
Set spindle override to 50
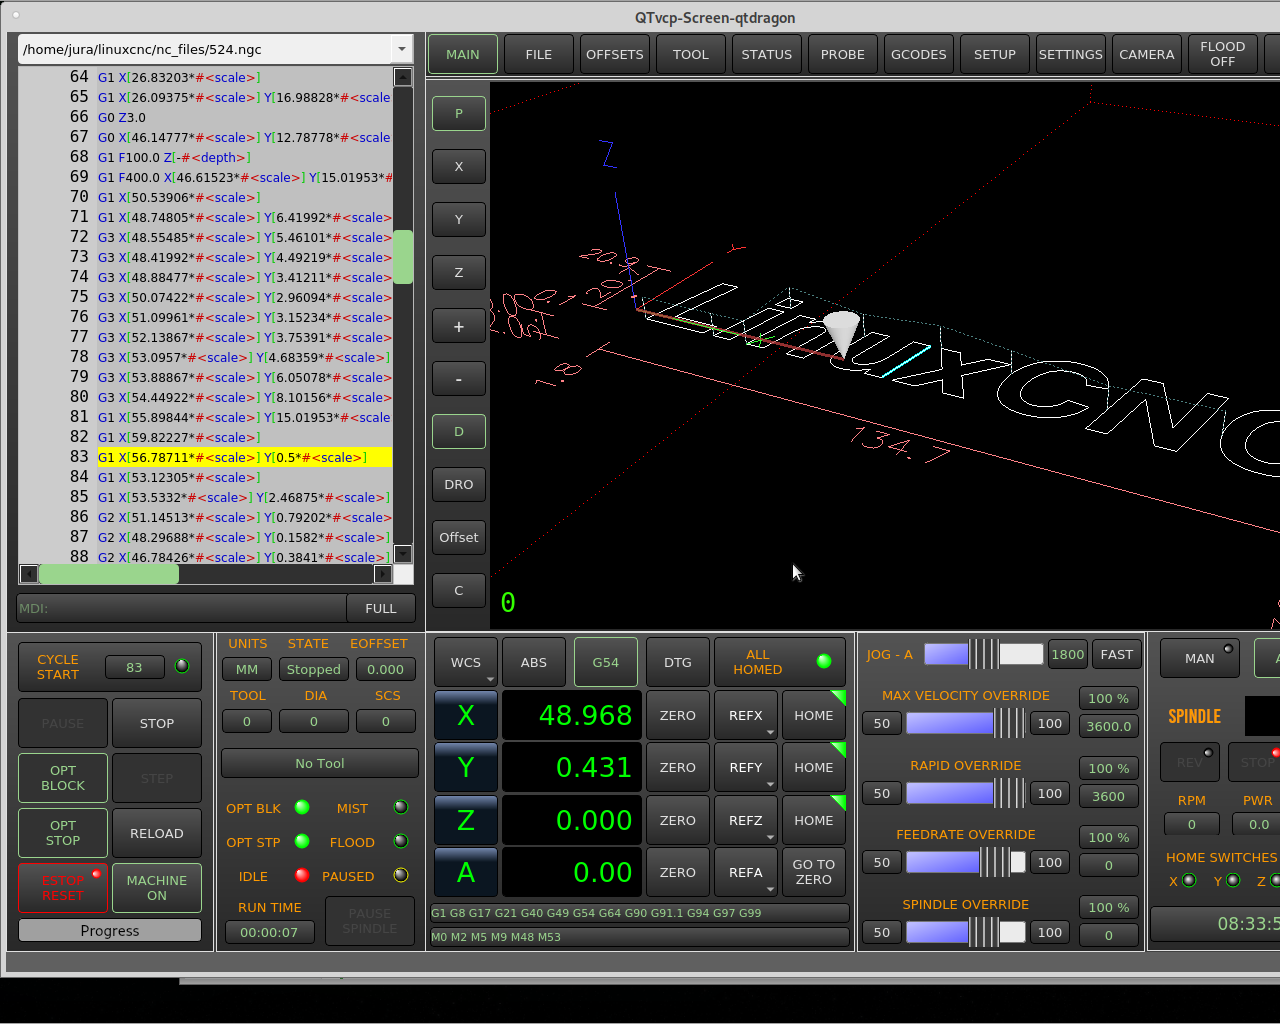click(882, 932)
